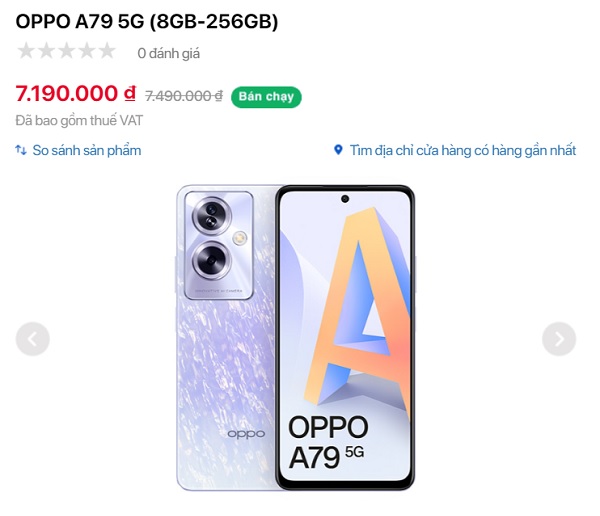Click the compare arrows icon
Screen dimensions: 600x516
click(x=21, y=150)
